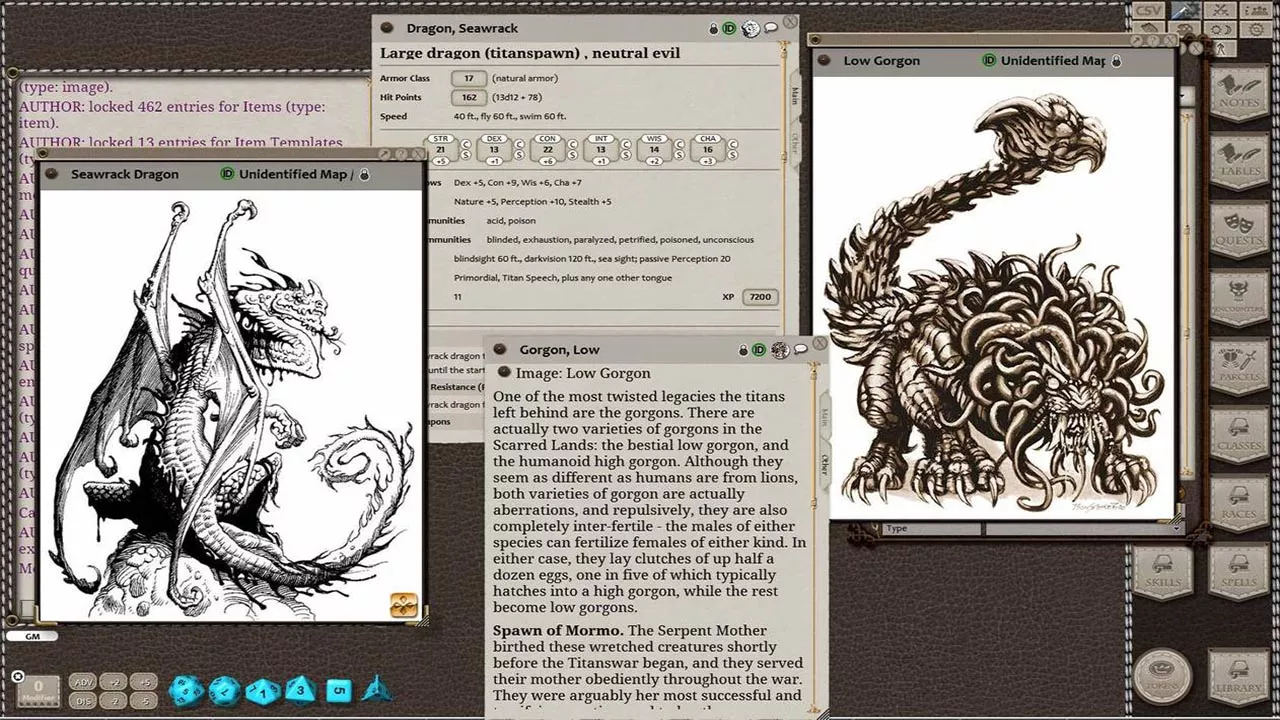Click the Armor Class value 17
This screenshot has width=1280, height=720.
[x=469, y=78]
